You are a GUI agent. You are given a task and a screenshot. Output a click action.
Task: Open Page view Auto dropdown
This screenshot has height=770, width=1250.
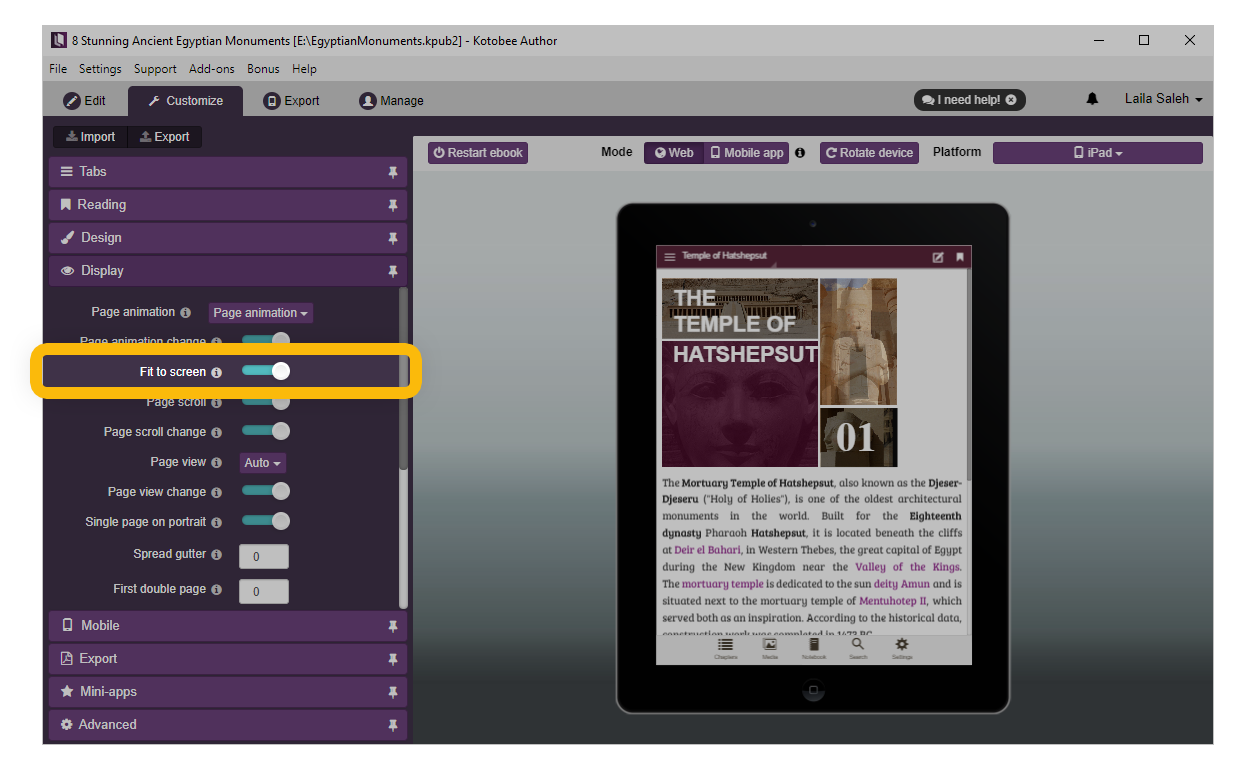(x=263, y=463)
